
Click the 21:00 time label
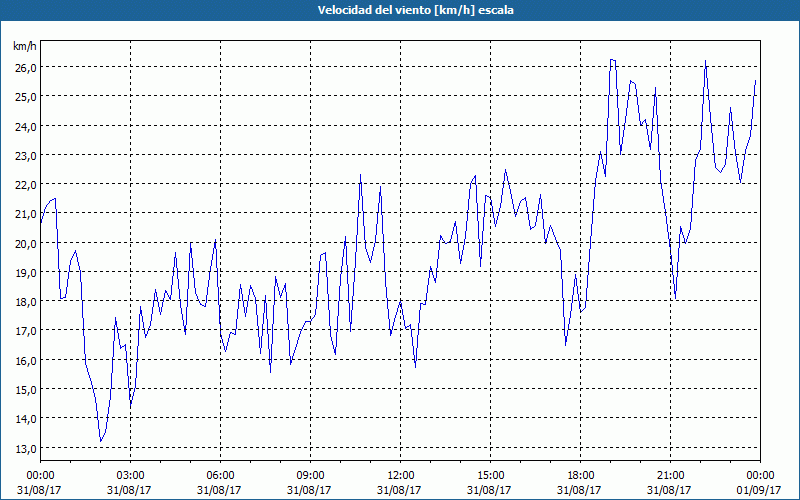click(670, 475)
